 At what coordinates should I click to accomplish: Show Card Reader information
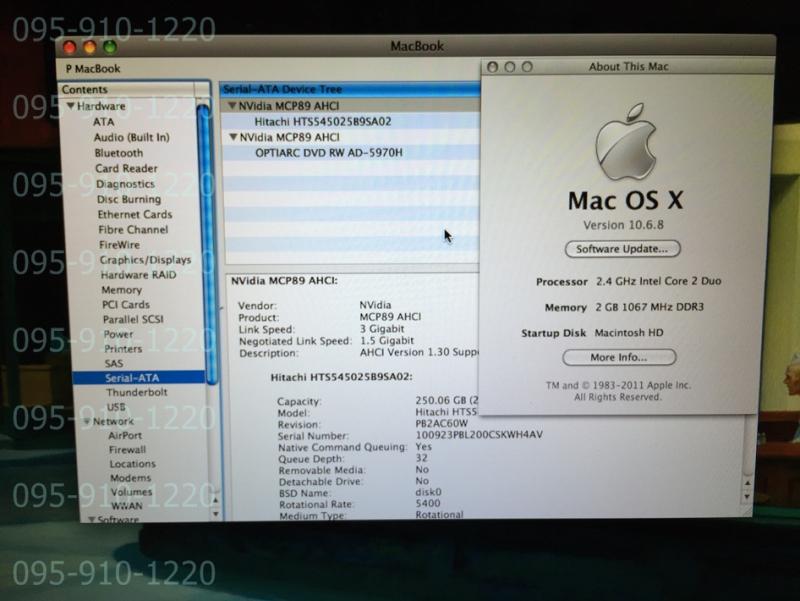click(x=126, y=168)
